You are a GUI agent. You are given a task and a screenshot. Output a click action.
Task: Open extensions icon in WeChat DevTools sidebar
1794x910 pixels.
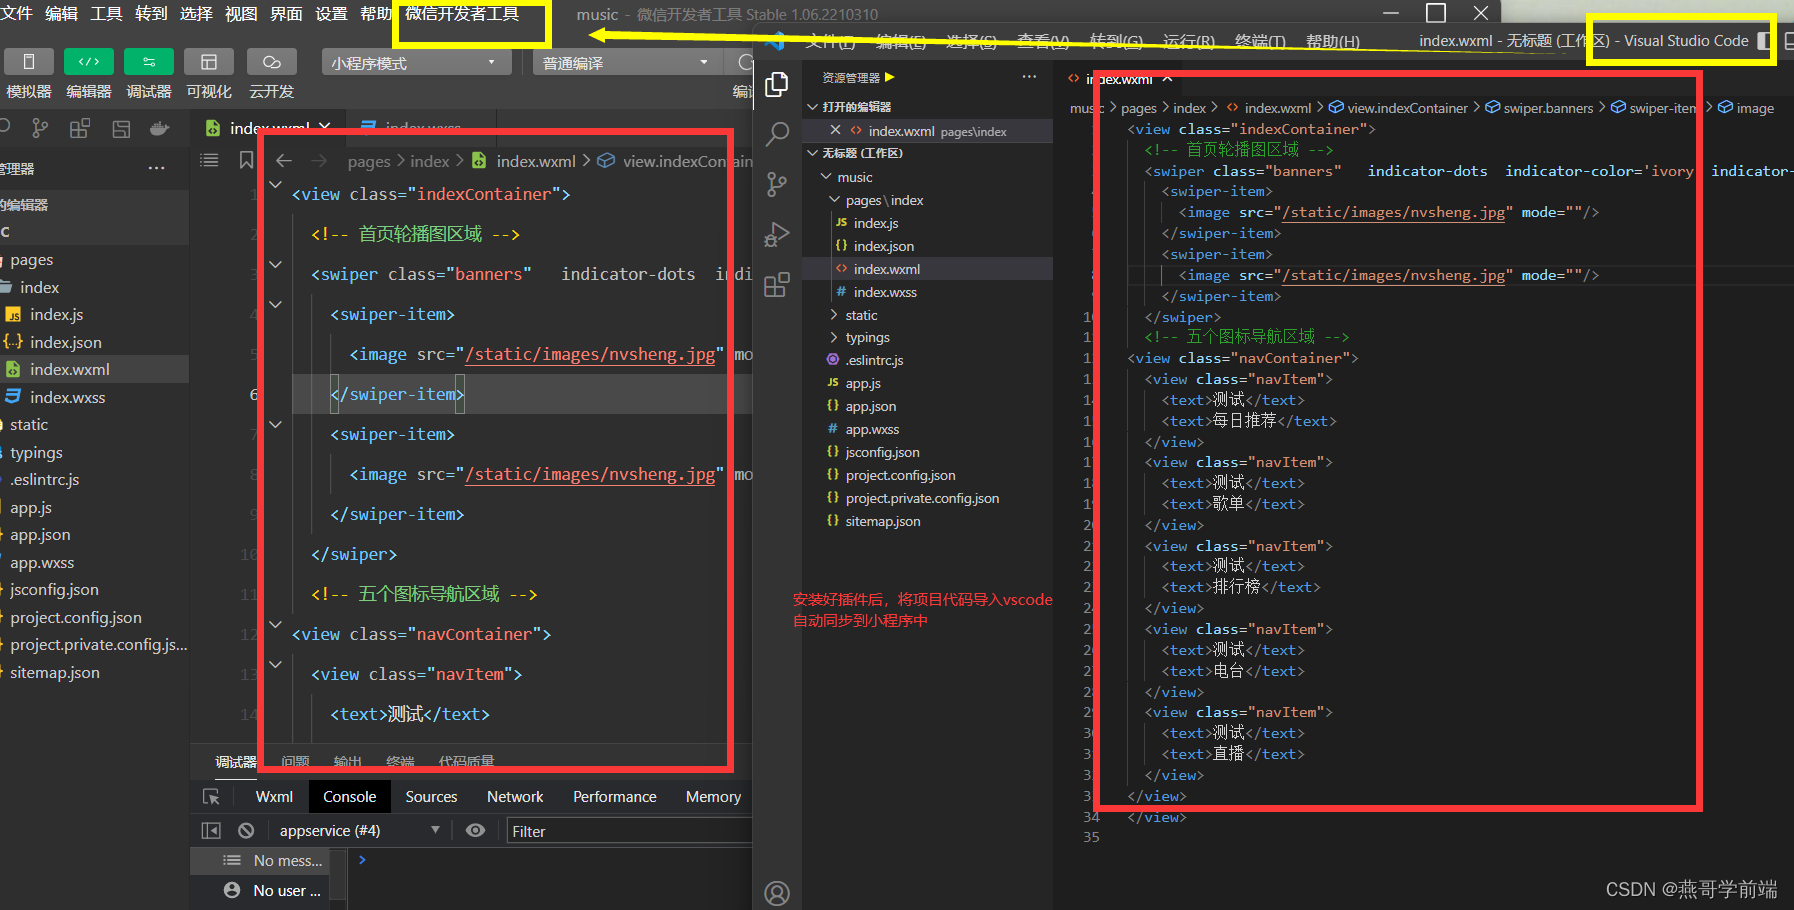tap(80, 128)
